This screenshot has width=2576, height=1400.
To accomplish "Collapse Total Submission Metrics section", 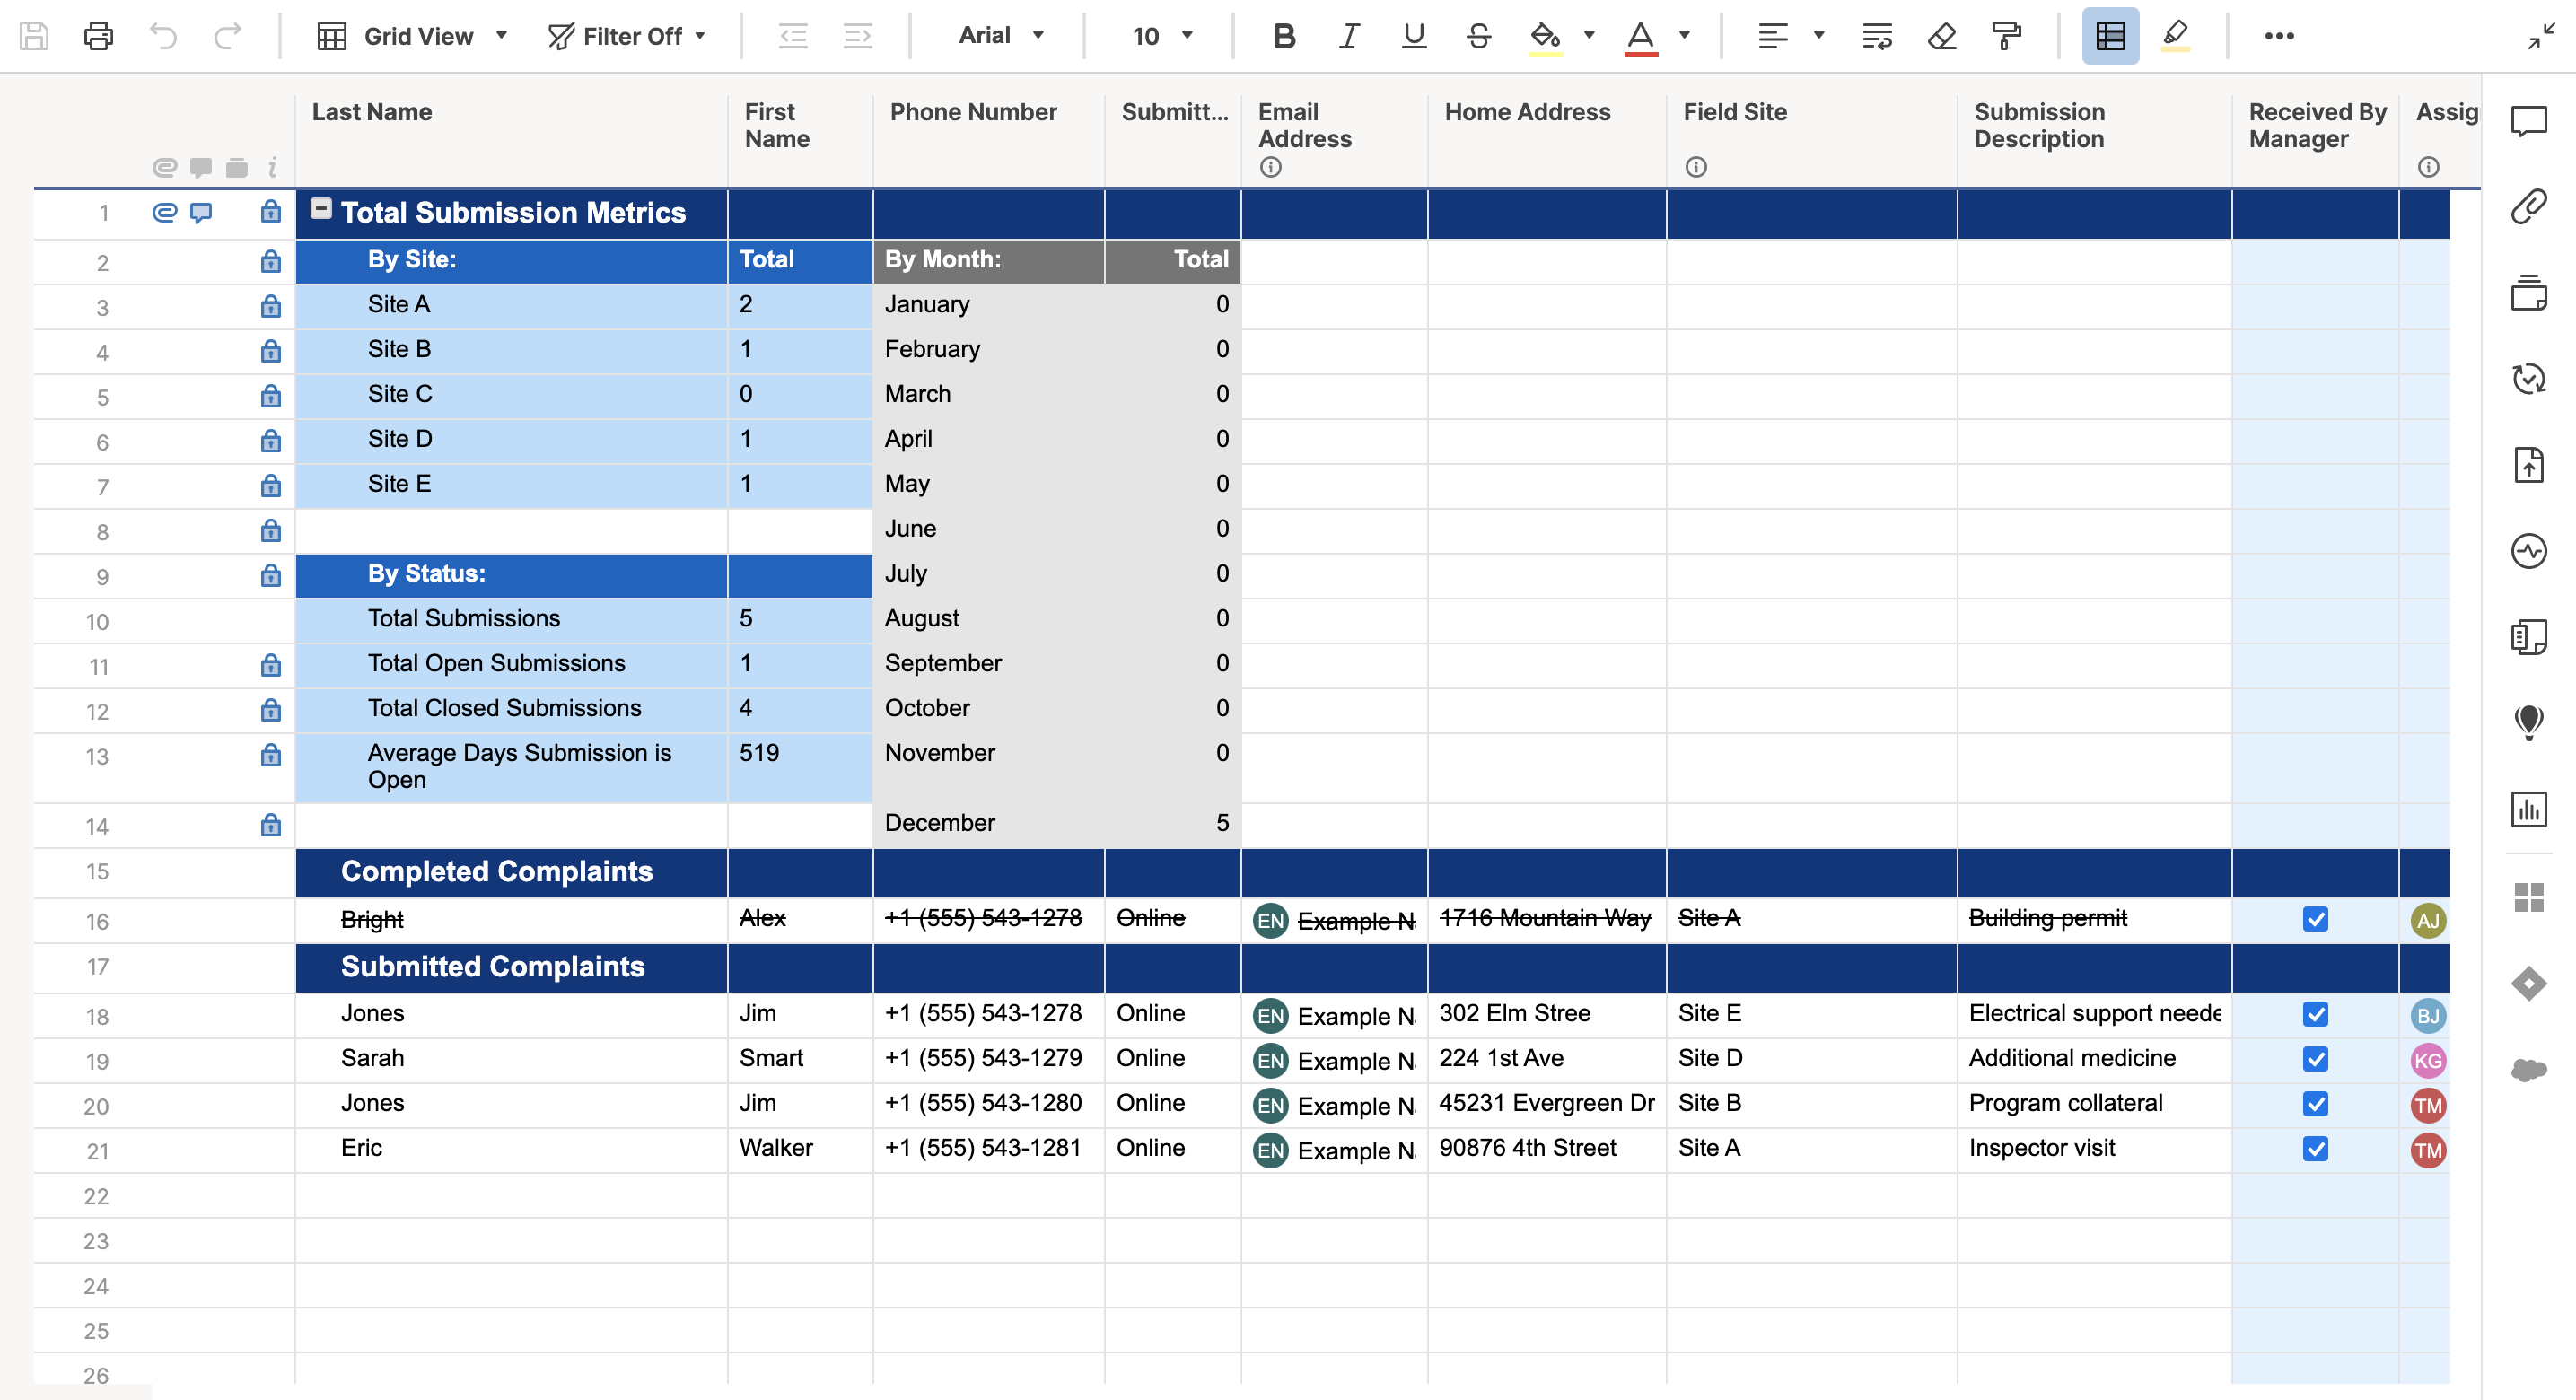I will tap(321, 209).
